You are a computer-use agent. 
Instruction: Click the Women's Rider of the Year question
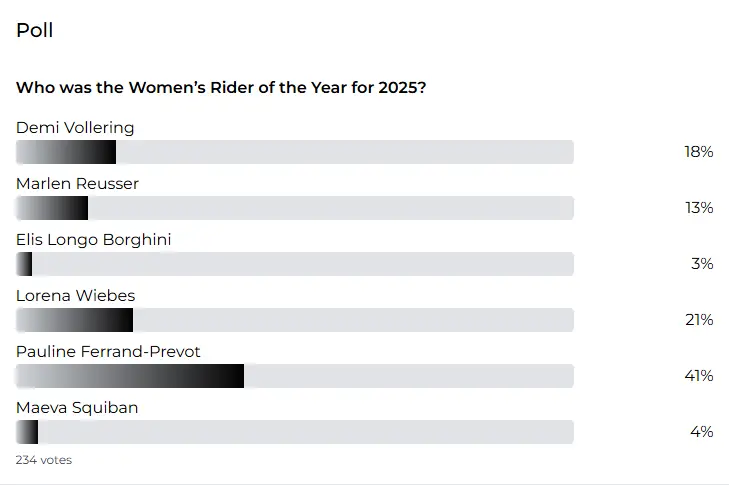pos(221,87)
